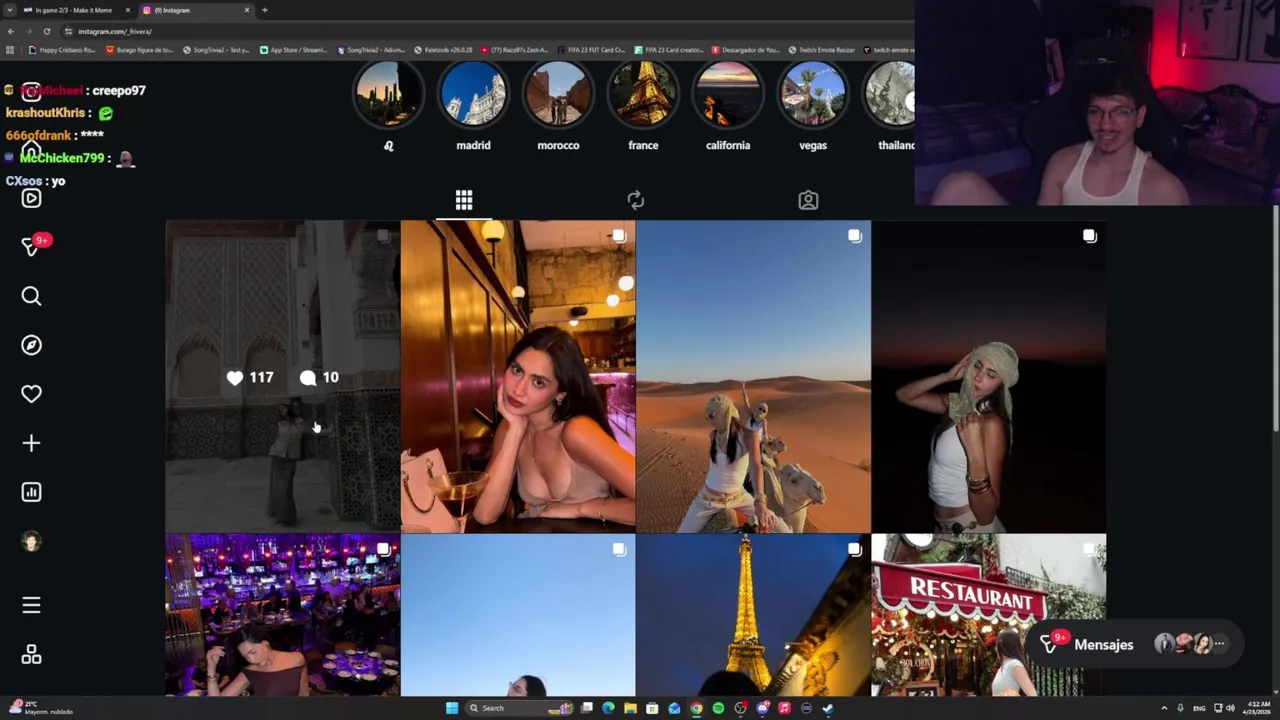Click the Mensajes floating messages button
1280x720 pixels.
coord(1137,644)
